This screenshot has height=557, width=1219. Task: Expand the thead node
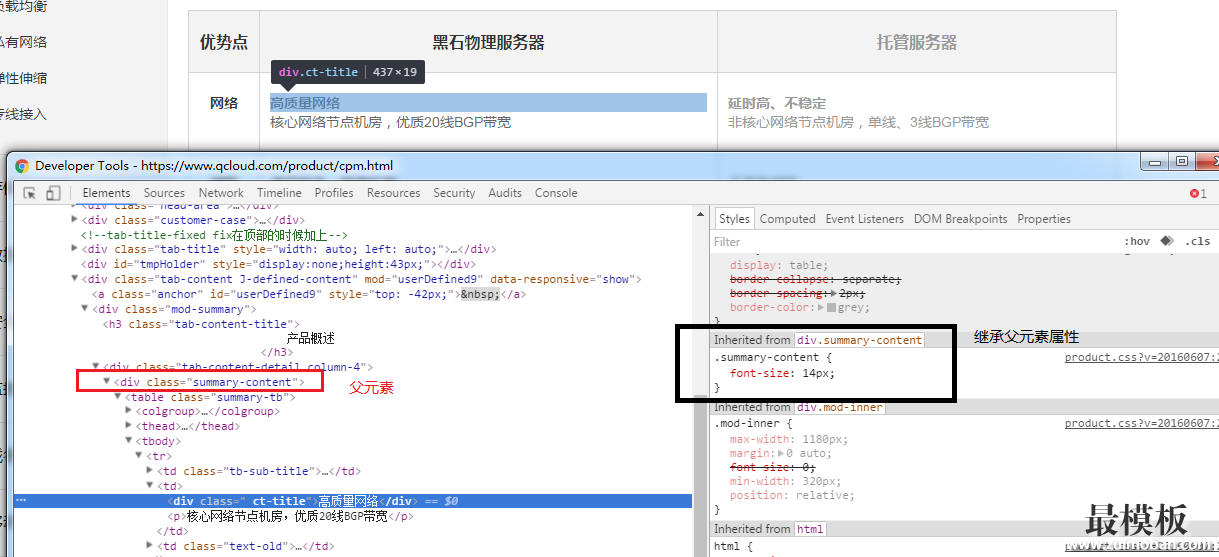[128, 426]
